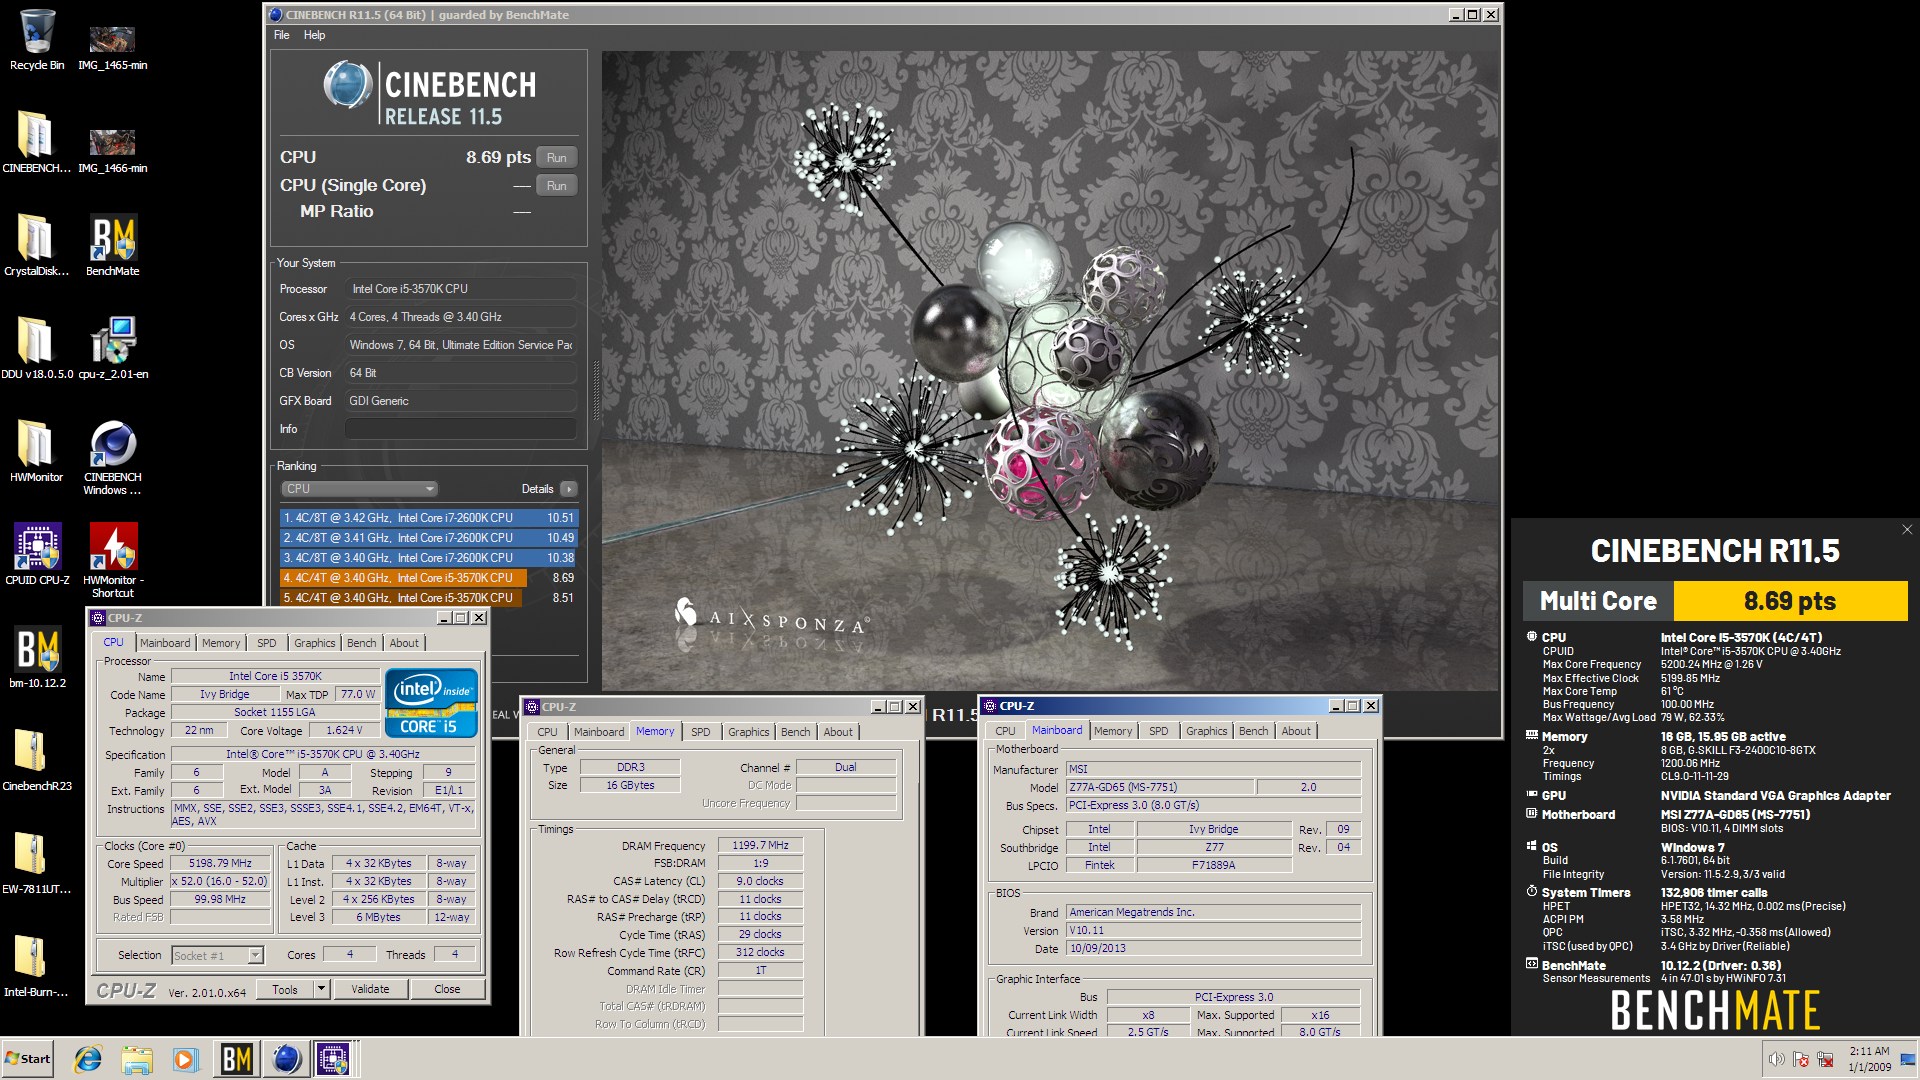The image size is (1920, 1080).
Task: Switch to Memory tab in left CPU-Z
Action: click(x=221, y=643)
